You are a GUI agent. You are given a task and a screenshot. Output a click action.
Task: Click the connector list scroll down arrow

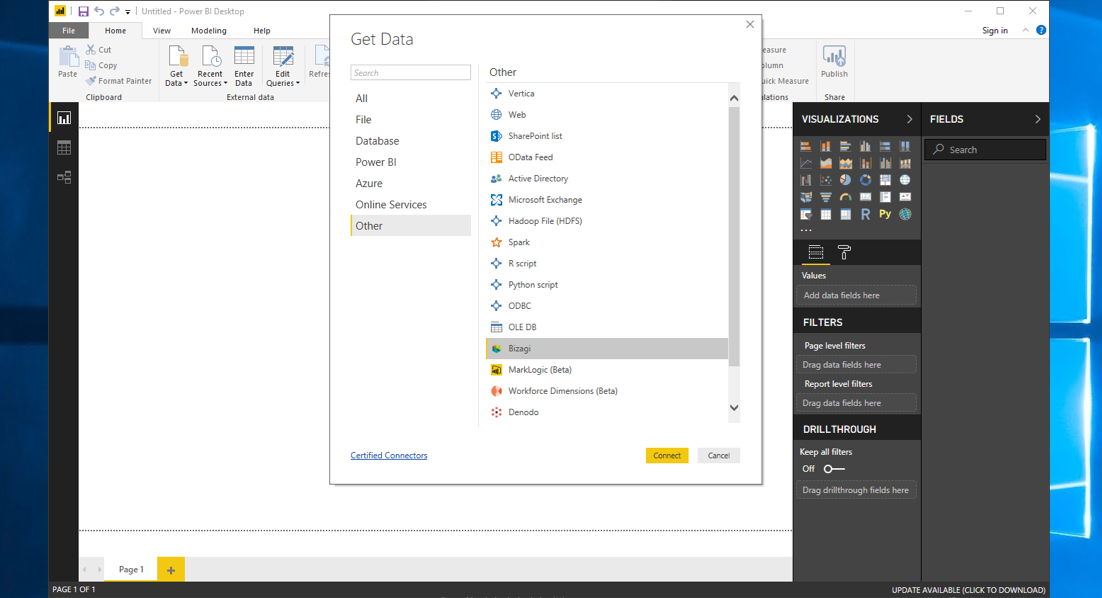[x=734, y=408]
